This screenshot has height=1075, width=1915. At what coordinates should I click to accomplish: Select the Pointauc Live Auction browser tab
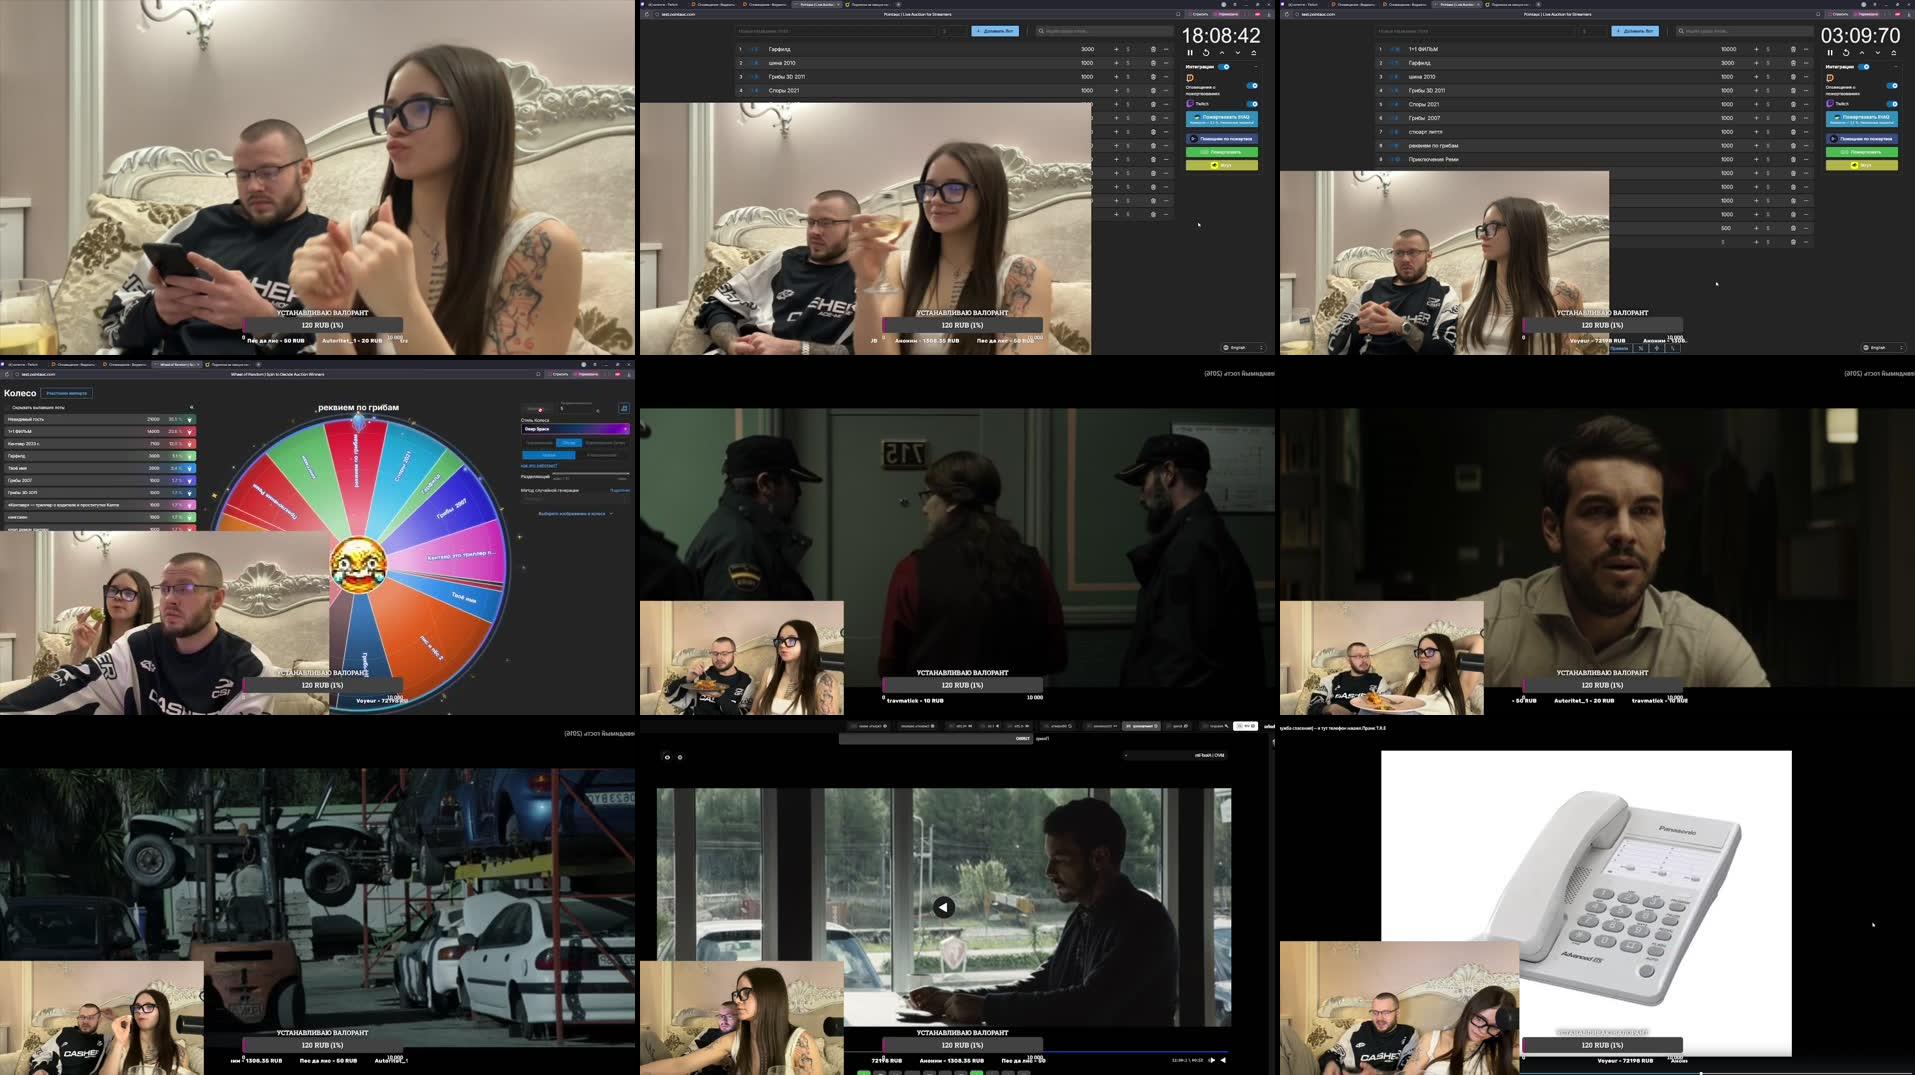[815, 4]
